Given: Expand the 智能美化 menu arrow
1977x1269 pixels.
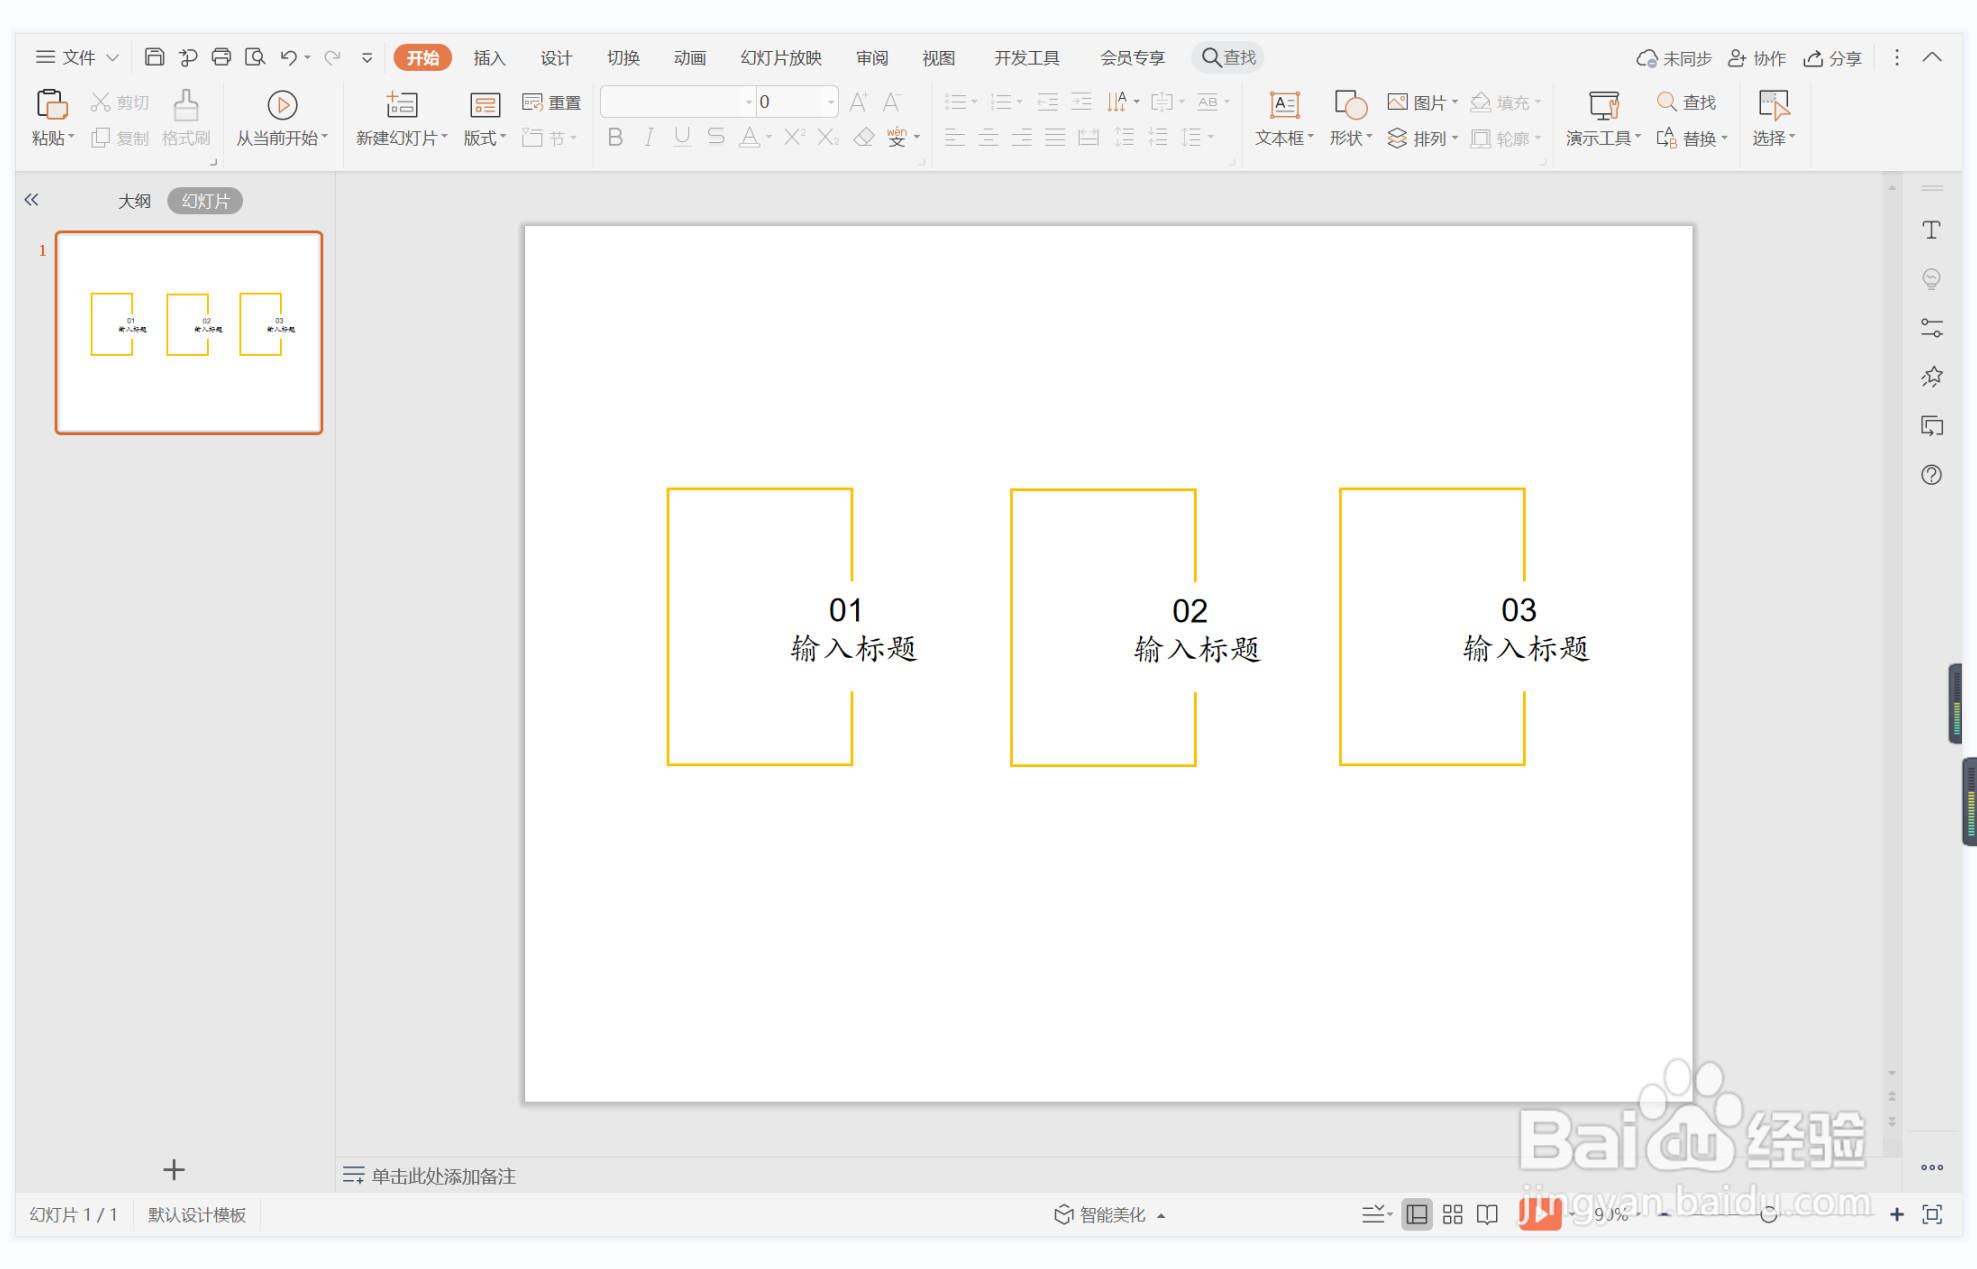Looking at the screenshot, I should [1161, 1215].
